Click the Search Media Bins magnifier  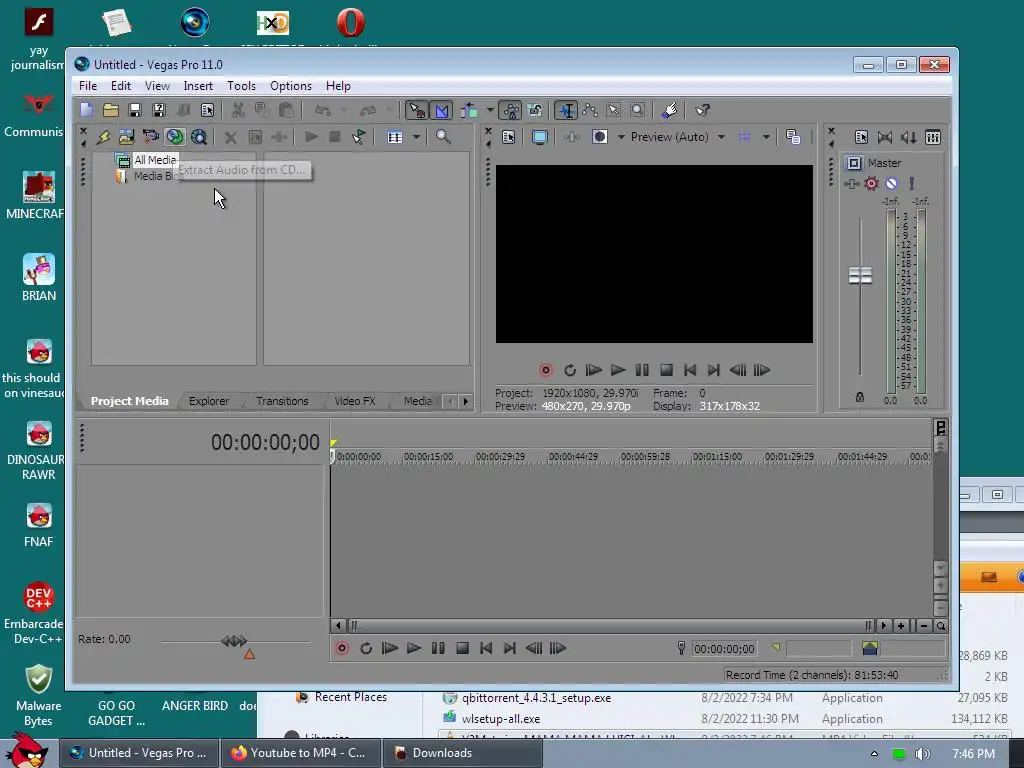click(x=443, y=137)
